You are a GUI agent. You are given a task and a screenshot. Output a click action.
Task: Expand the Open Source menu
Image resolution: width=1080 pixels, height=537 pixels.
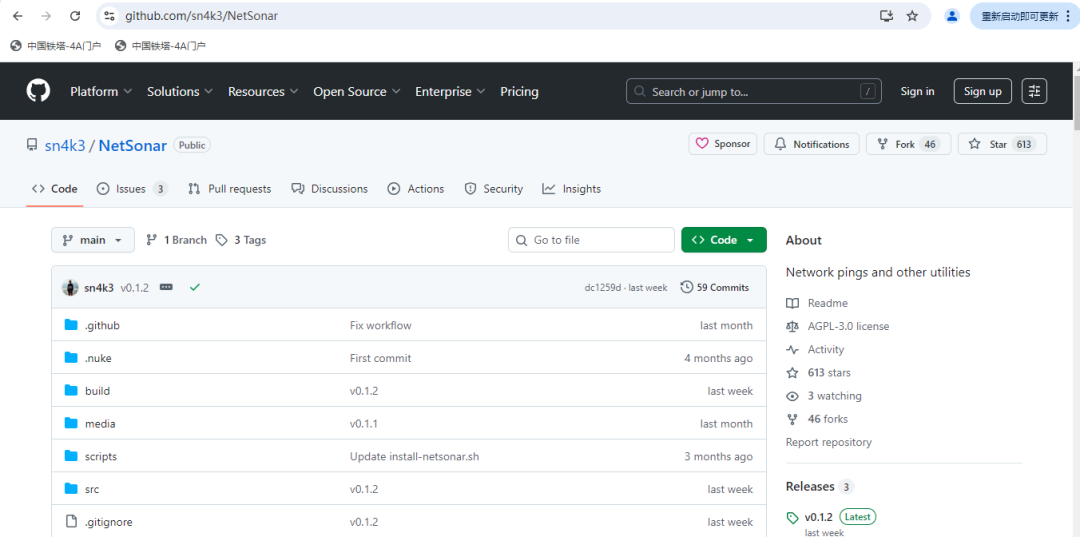pos(357,92)
